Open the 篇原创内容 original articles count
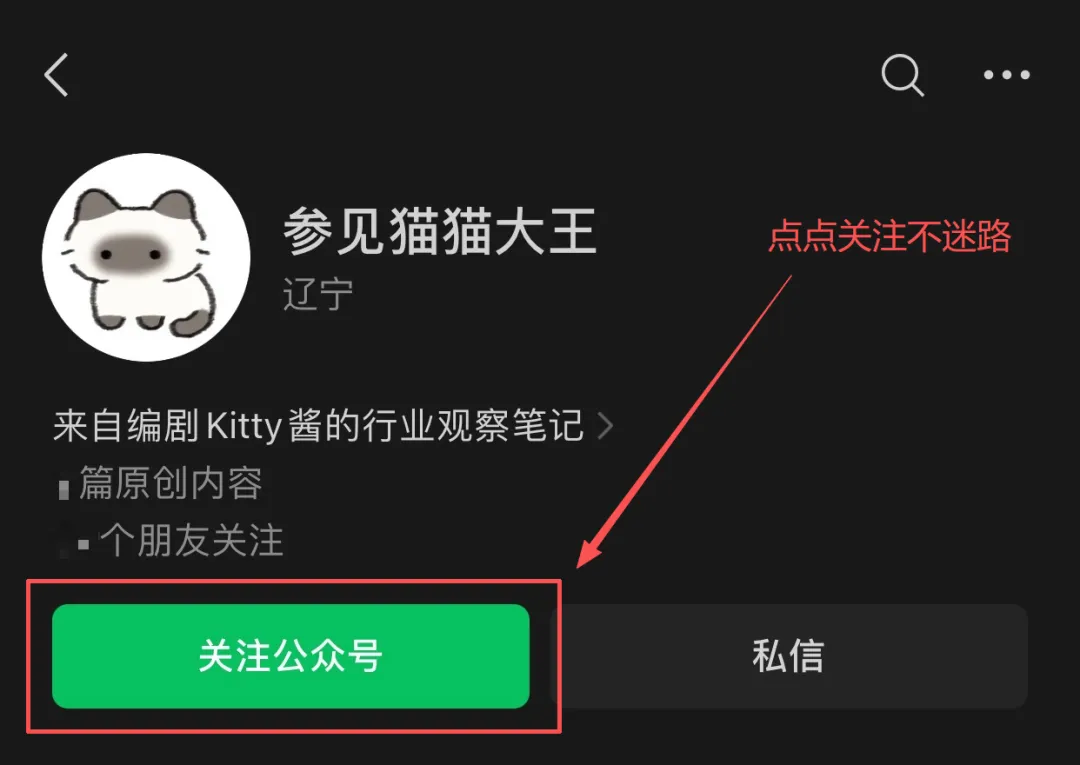The height and width of the screenshot is (765, 1080). click(x=170, y=483)
